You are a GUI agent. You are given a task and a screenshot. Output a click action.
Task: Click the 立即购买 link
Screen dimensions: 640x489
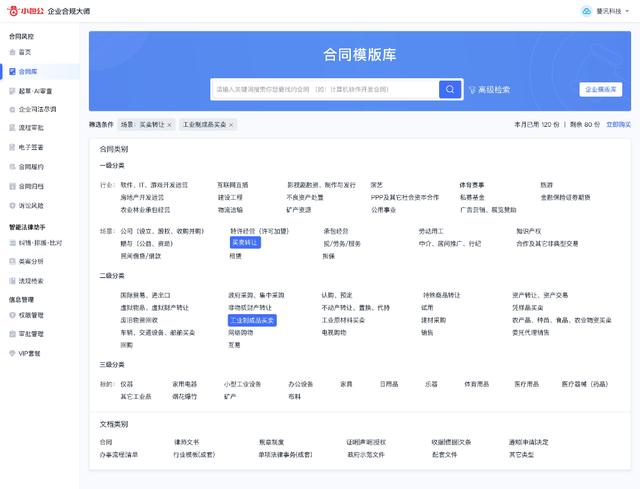[x=618, y=124]
